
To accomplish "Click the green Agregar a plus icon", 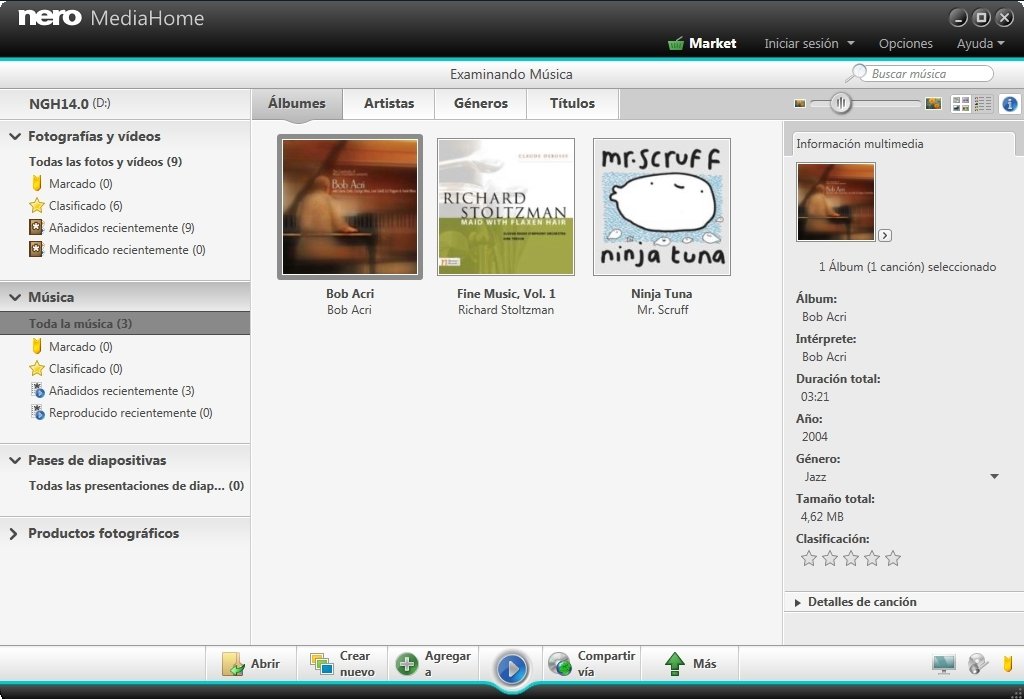I will [407, 664].
